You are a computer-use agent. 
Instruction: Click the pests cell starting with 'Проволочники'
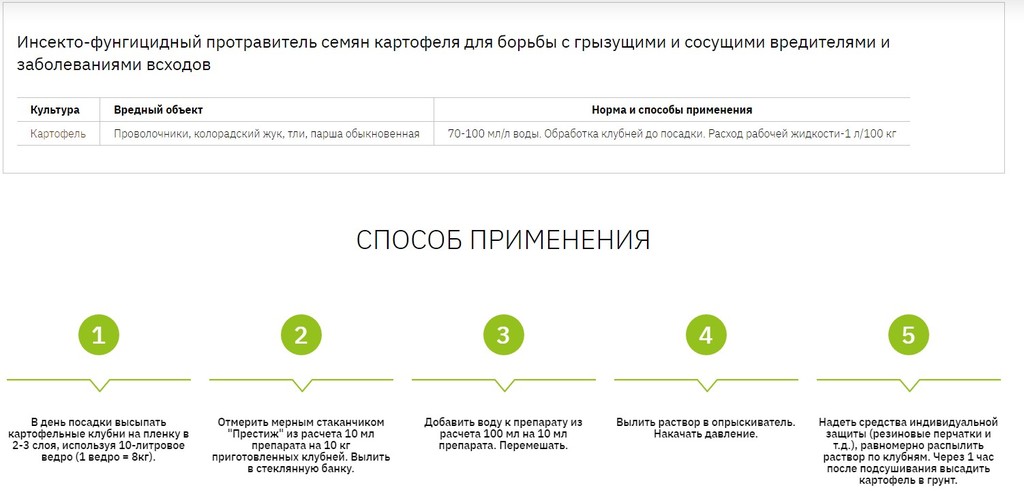(266, 133)
